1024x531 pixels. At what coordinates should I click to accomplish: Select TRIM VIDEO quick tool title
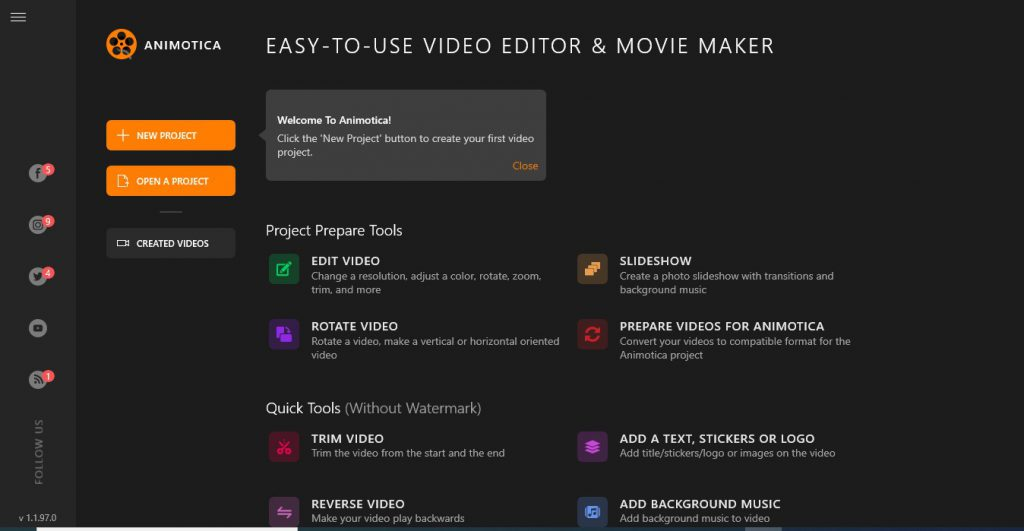(347, 438)
